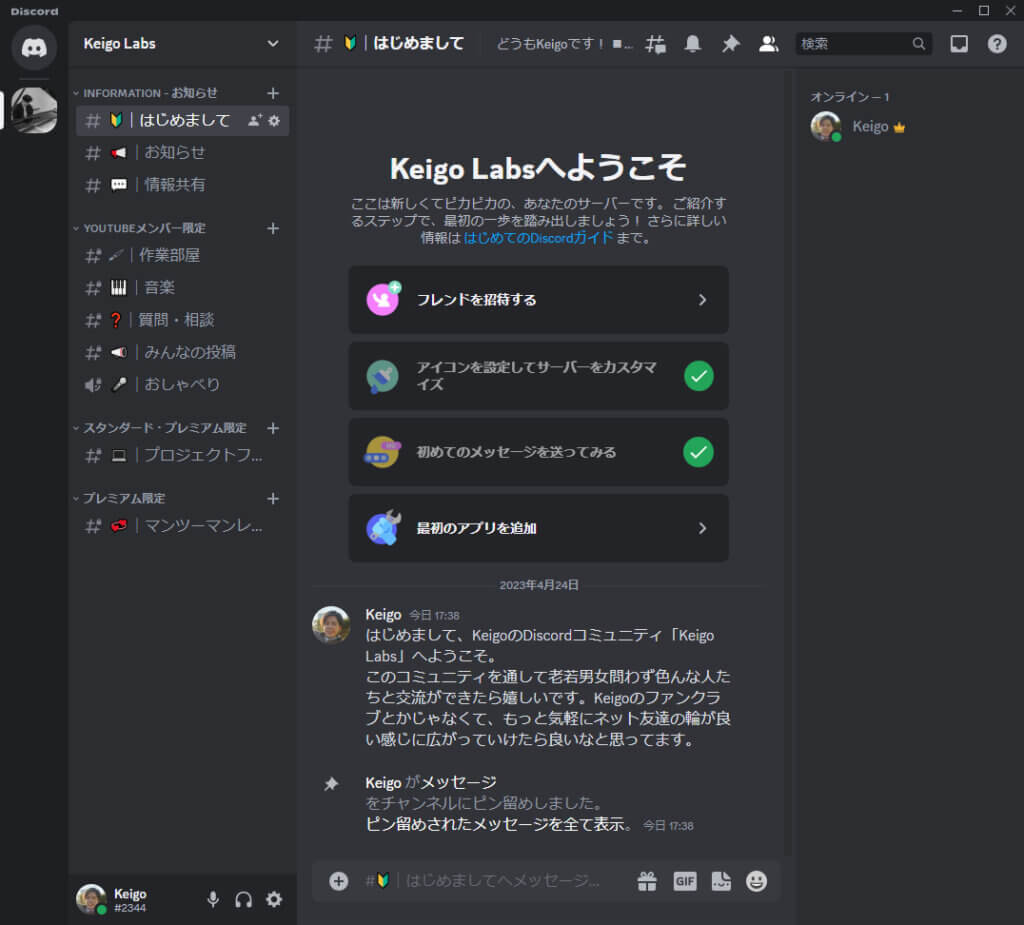Click Keigo username above the message

[383, 615]
